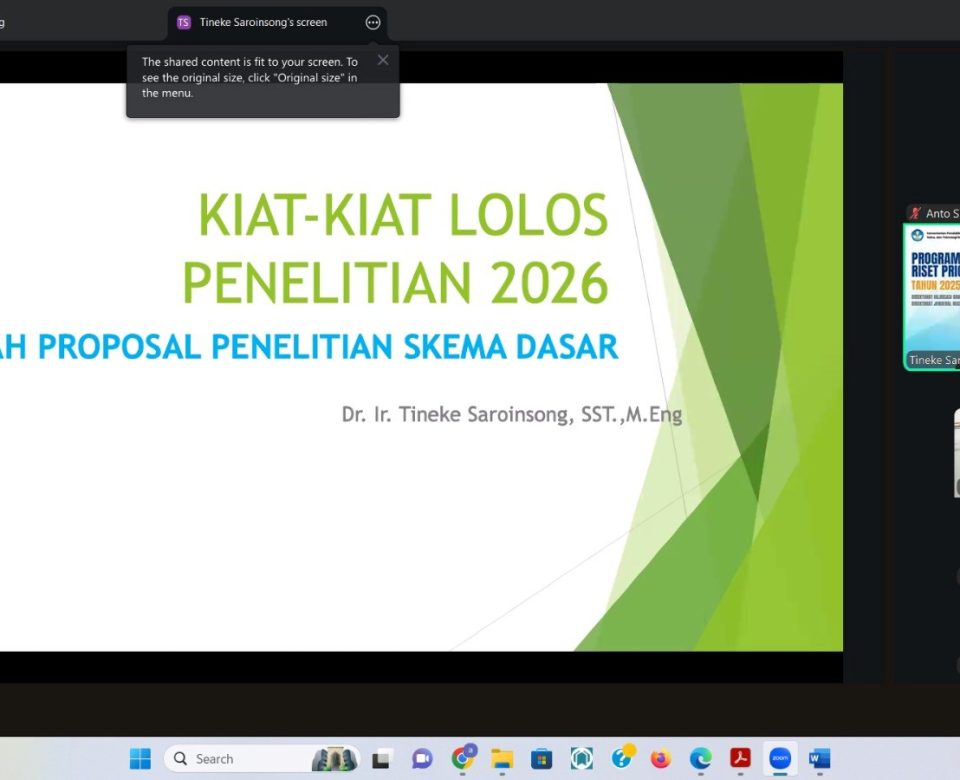Launch Firefox from the taskbar
Screen dimensions: 960x780
tap(660, 759)
